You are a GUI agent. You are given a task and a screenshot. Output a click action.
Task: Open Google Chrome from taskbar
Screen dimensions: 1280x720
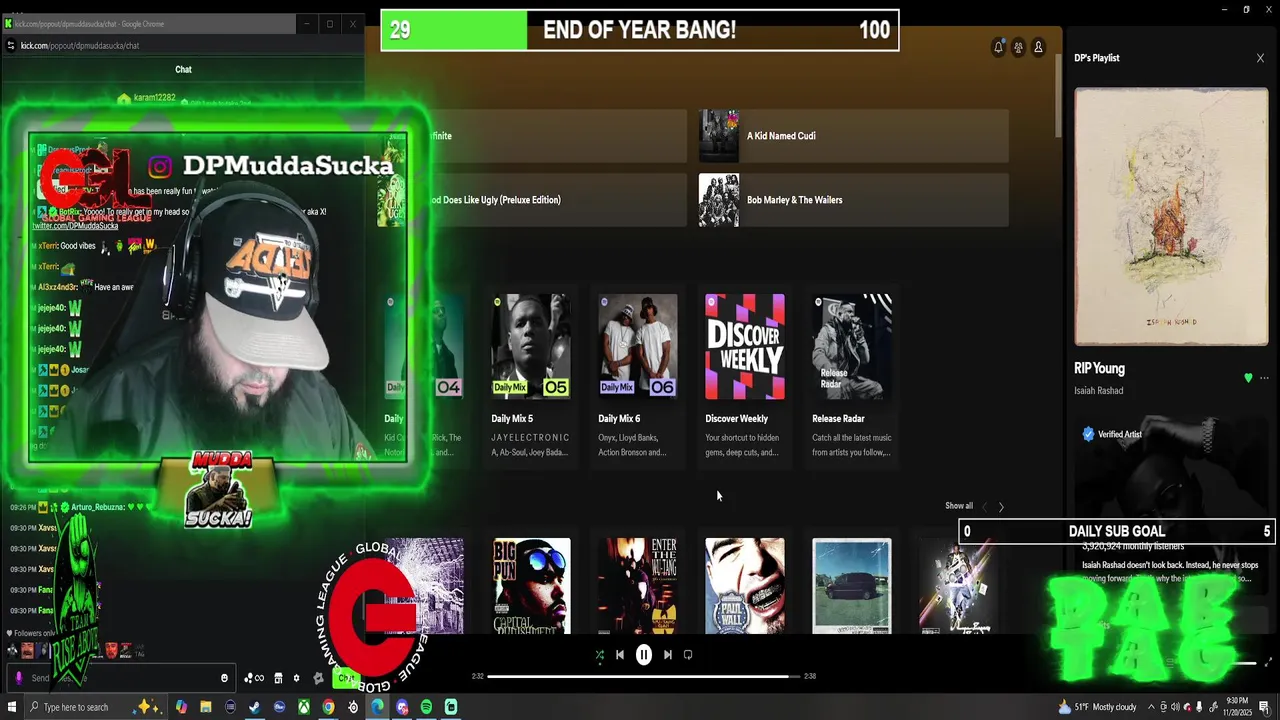328,707
